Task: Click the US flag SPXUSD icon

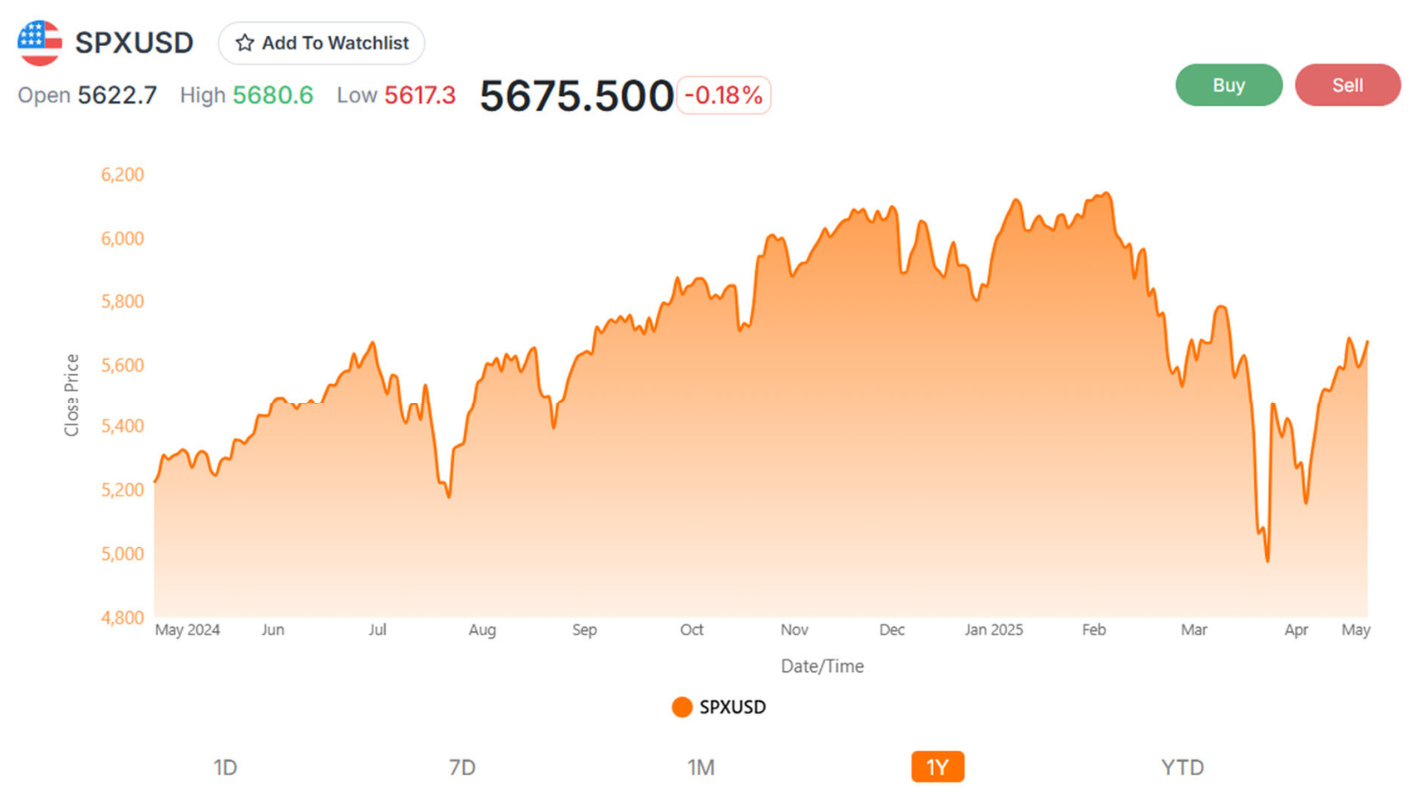Action: tap(40, 42)
